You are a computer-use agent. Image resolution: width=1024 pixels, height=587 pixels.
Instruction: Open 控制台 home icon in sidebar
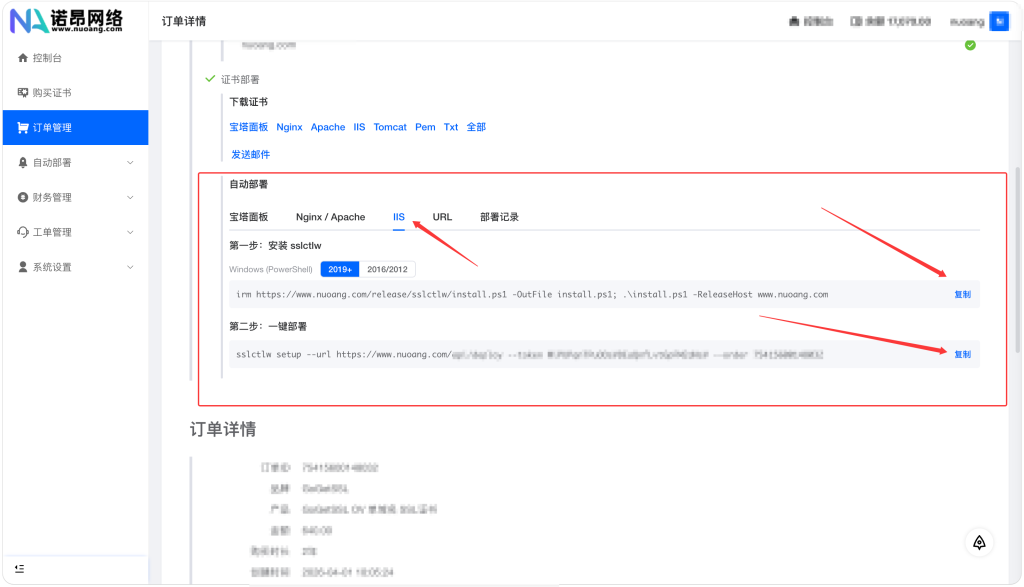(23, 58)
